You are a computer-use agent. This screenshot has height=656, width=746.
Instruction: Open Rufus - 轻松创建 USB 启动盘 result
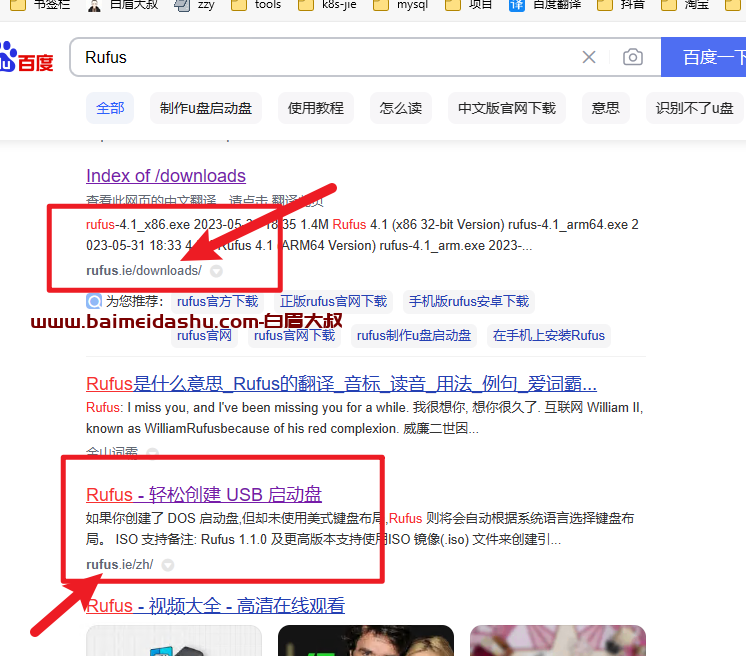[x=204, y=495]
